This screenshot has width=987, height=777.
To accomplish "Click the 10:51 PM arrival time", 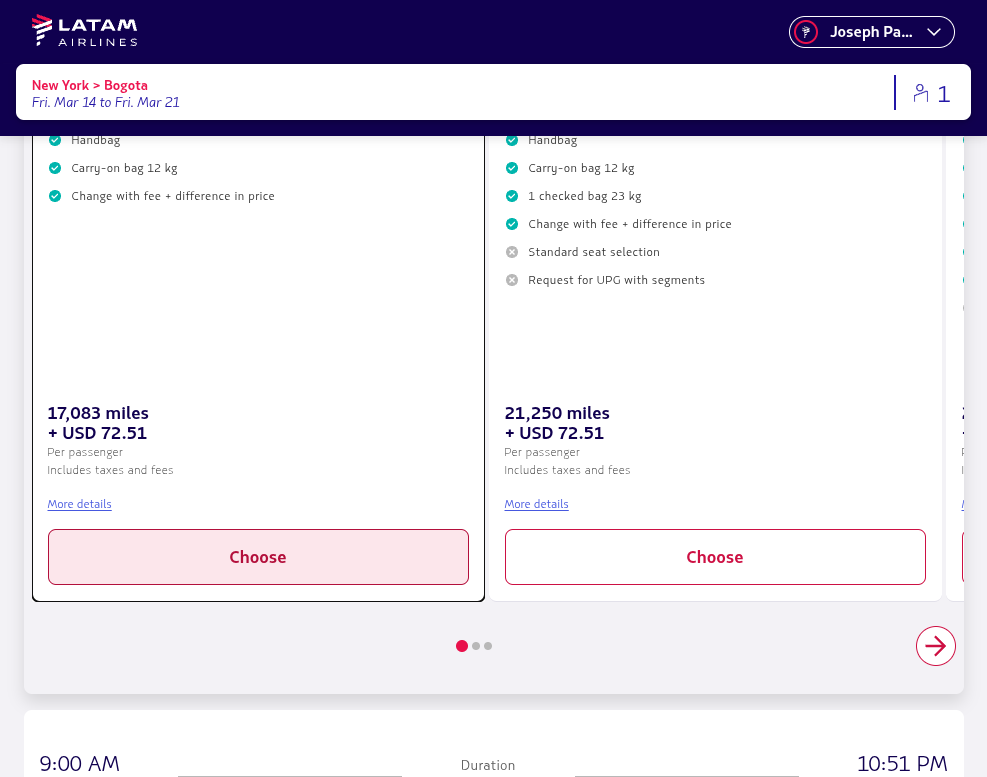I will (902, 764).
